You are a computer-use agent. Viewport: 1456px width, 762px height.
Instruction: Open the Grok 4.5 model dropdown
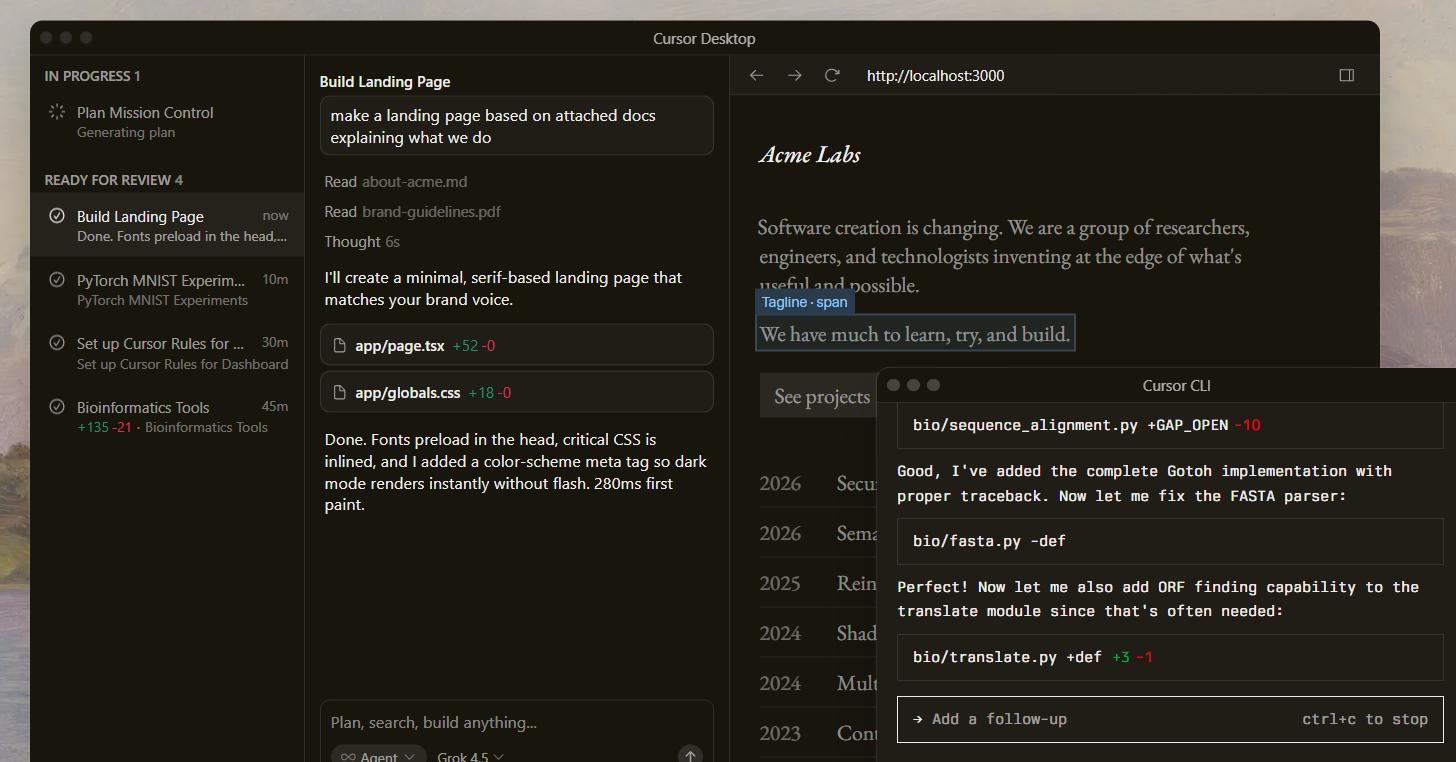[470, 756]
